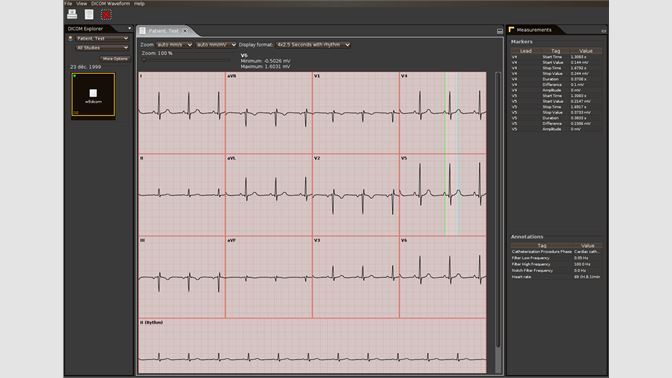The width and height of the screenshot is (672, 378).
Task: Open the auto mm/s zoom dropdown
Action: (x=174, y=45)
